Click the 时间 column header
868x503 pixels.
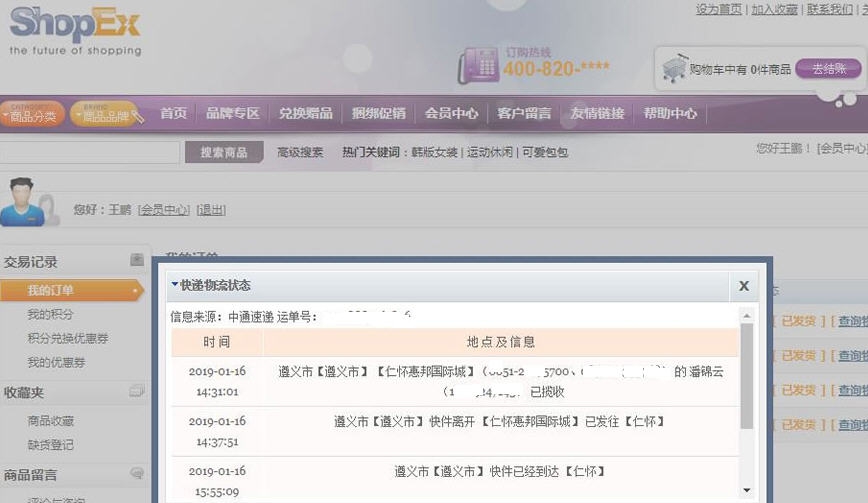pos(217,342)
